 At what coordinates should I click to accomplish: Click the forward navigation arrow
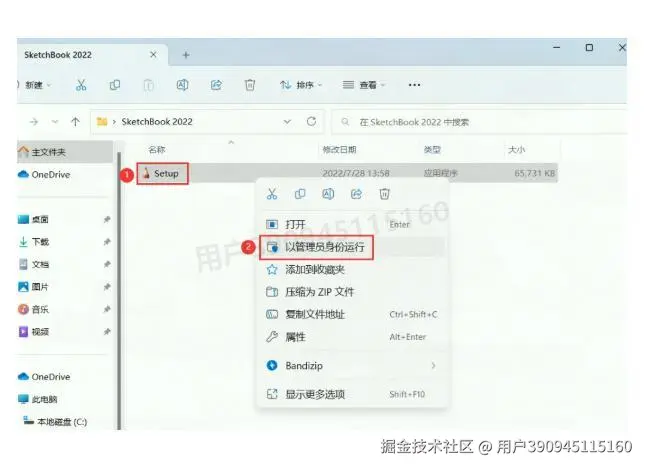[34, 122]
